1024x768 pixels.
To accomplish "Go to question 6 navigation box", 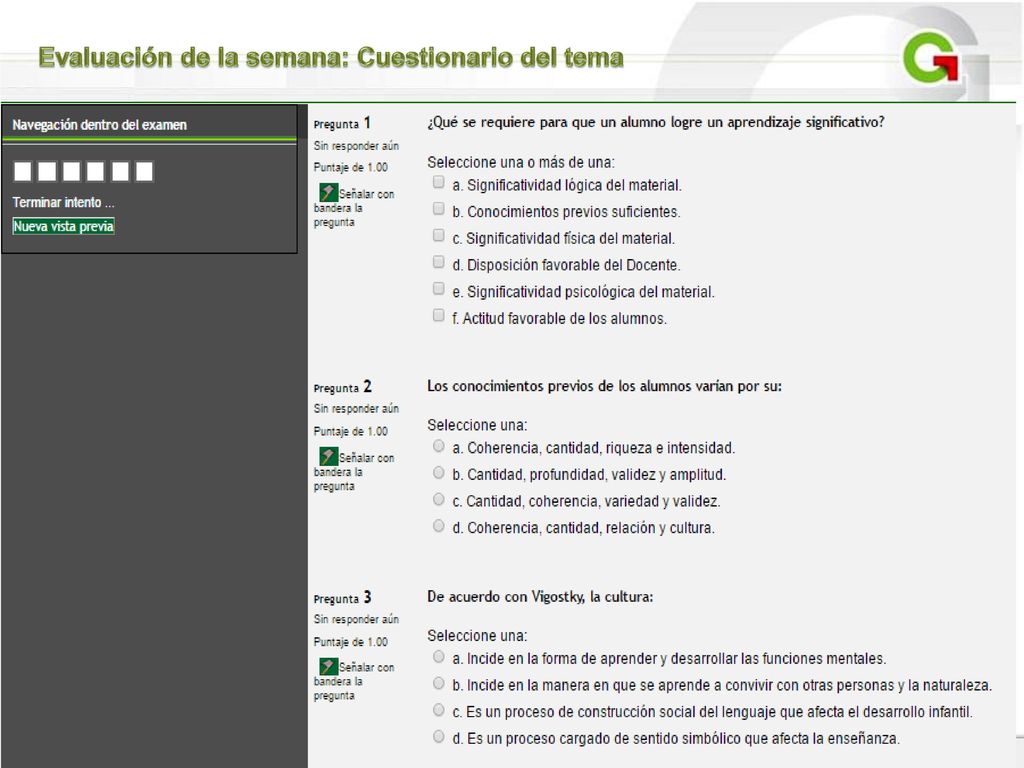I will click(x=144, y=172).
